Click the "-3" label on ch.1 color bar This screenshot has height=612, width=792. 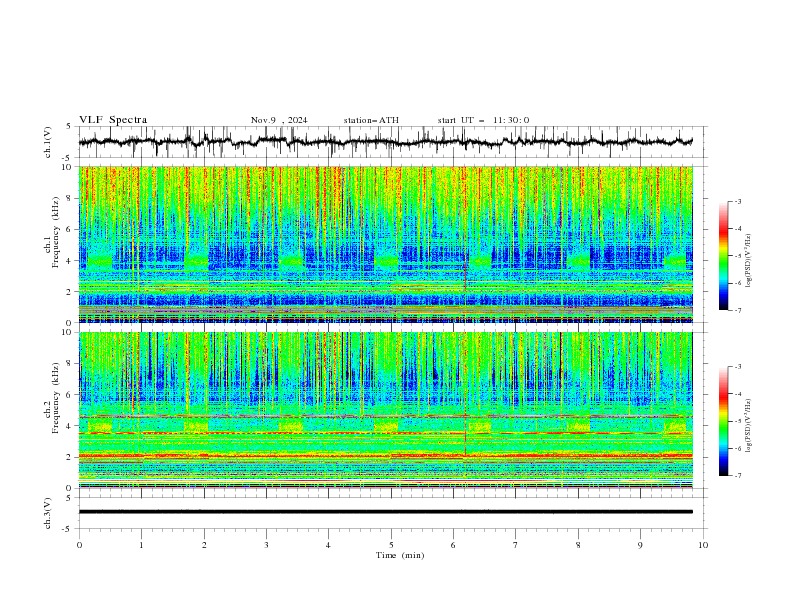pyautogui.click(x=737, y=201)
